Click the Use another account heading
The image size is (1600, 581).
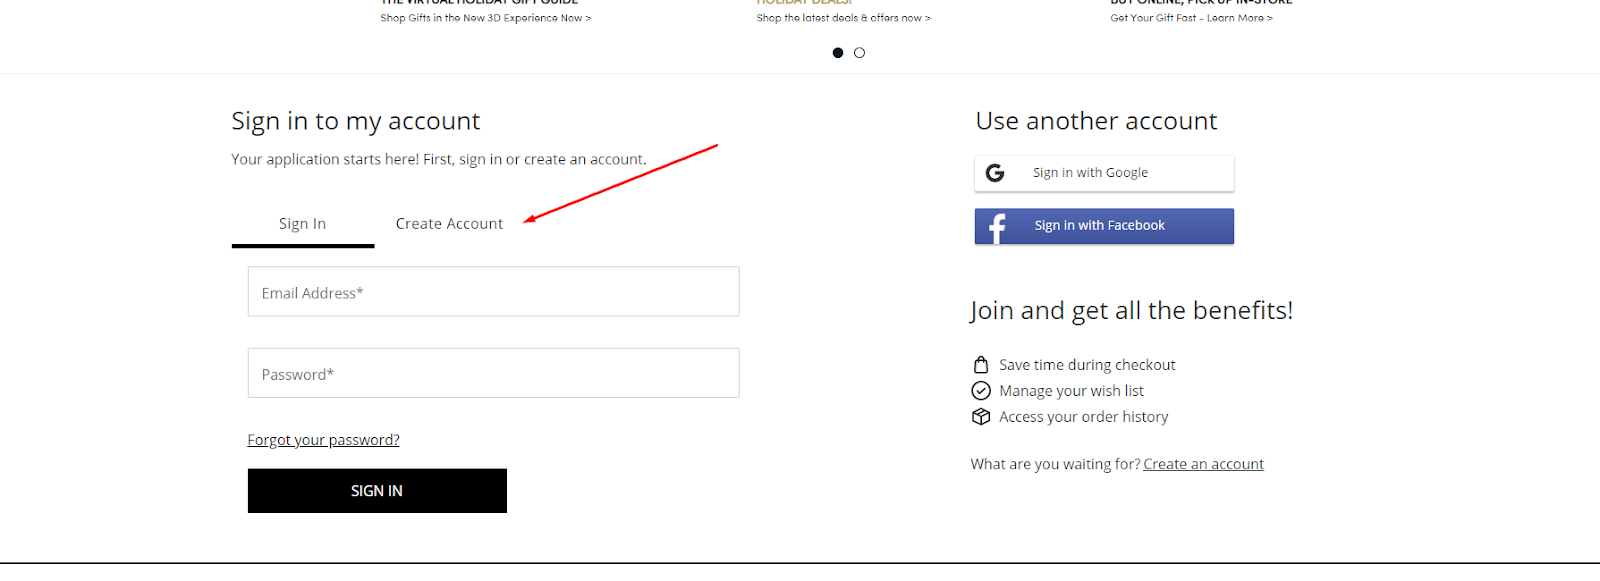tap(1096, 121)
